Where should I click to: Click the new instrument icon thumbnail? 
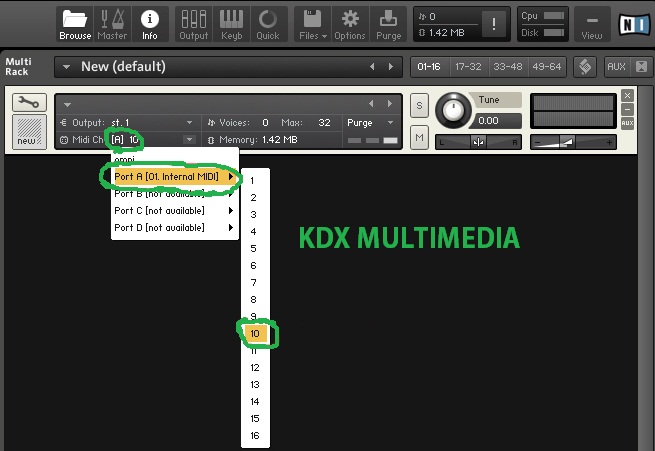click(29, 132)
